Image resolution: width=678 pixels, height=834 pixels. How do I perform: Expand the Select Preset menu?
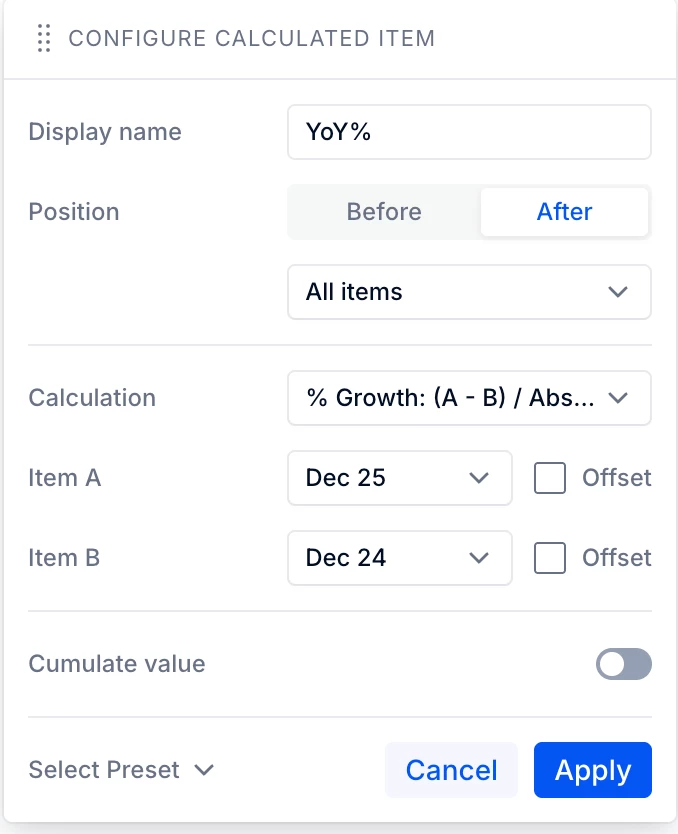(121, 770)
